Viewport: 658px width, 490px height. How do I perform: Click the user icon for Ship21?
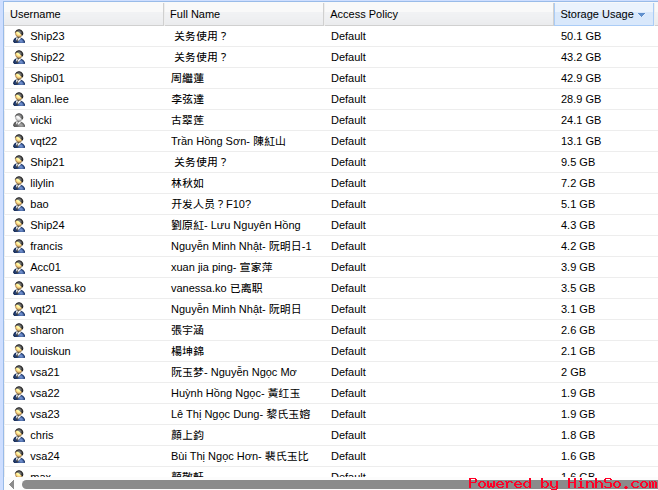tap(19, 162)
